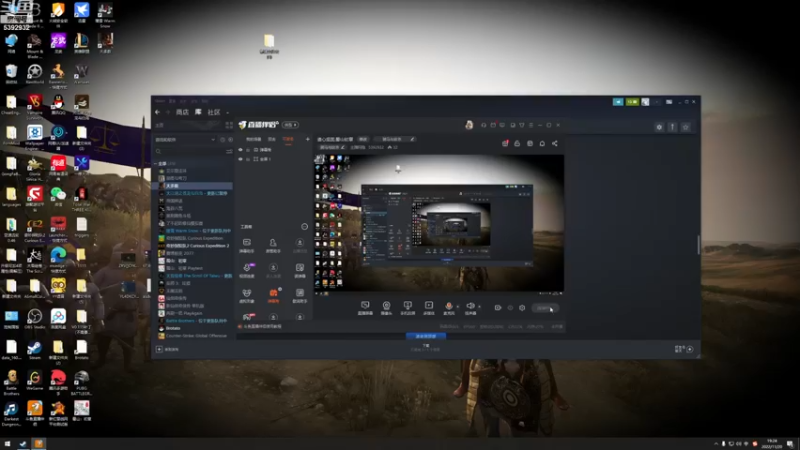This screenshot has width=800, height=450.
Task: Open the version pill dropdown beside Douyu logo
Action: (290, 125)
